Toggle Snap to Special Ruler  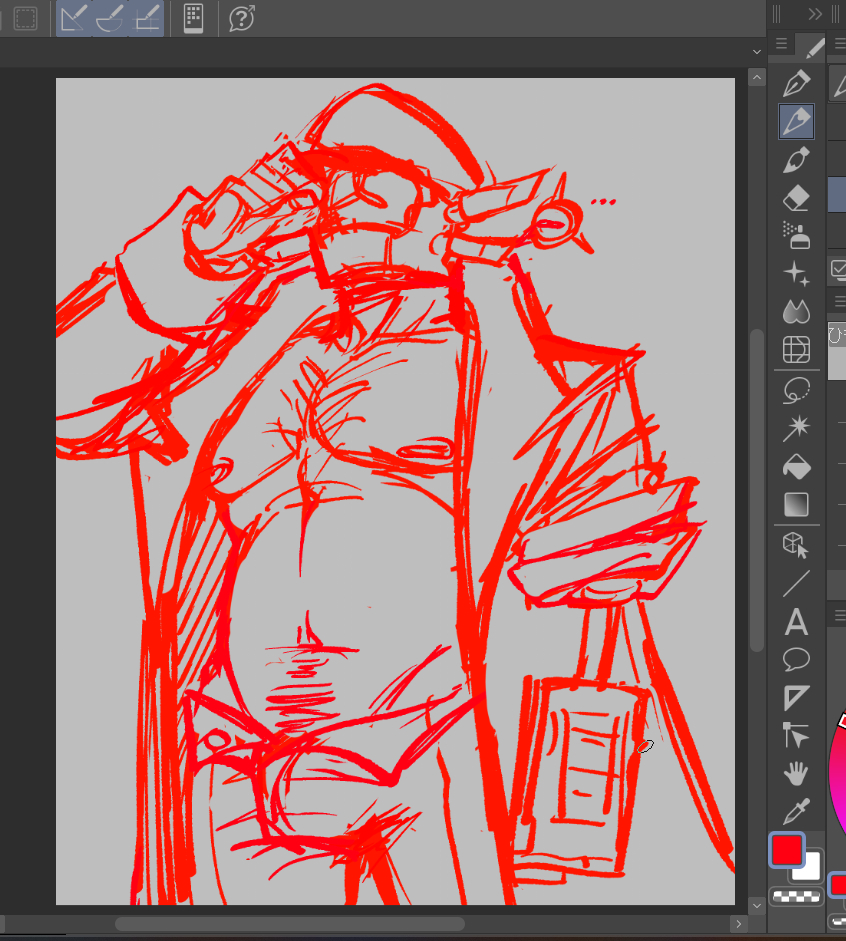coord(110,18)
